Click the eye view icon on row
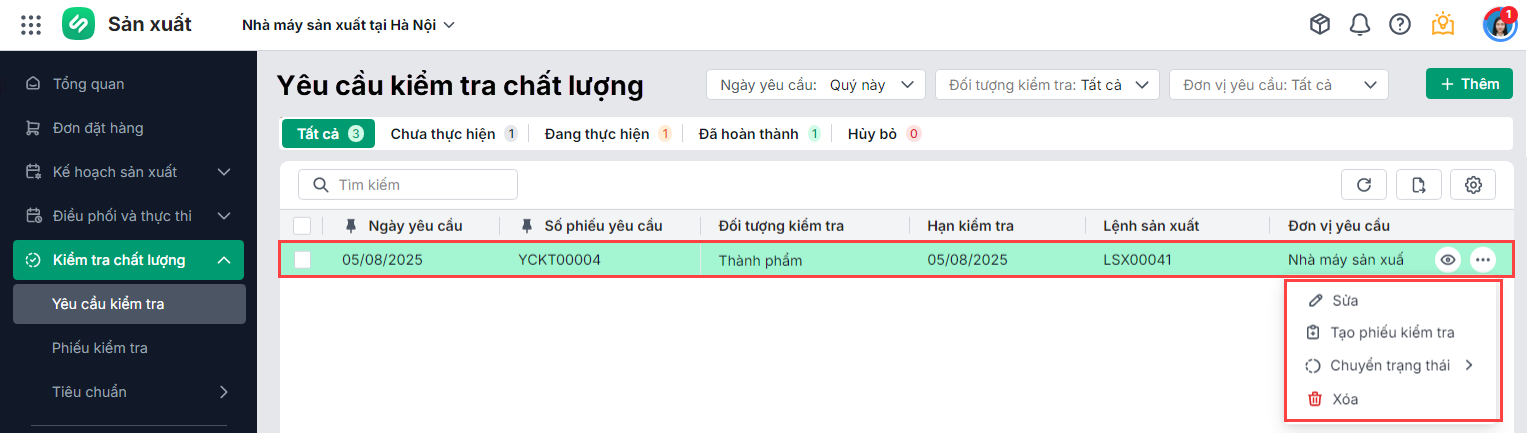Viewport: 1534px width, 433px height. coord(1447,261)
